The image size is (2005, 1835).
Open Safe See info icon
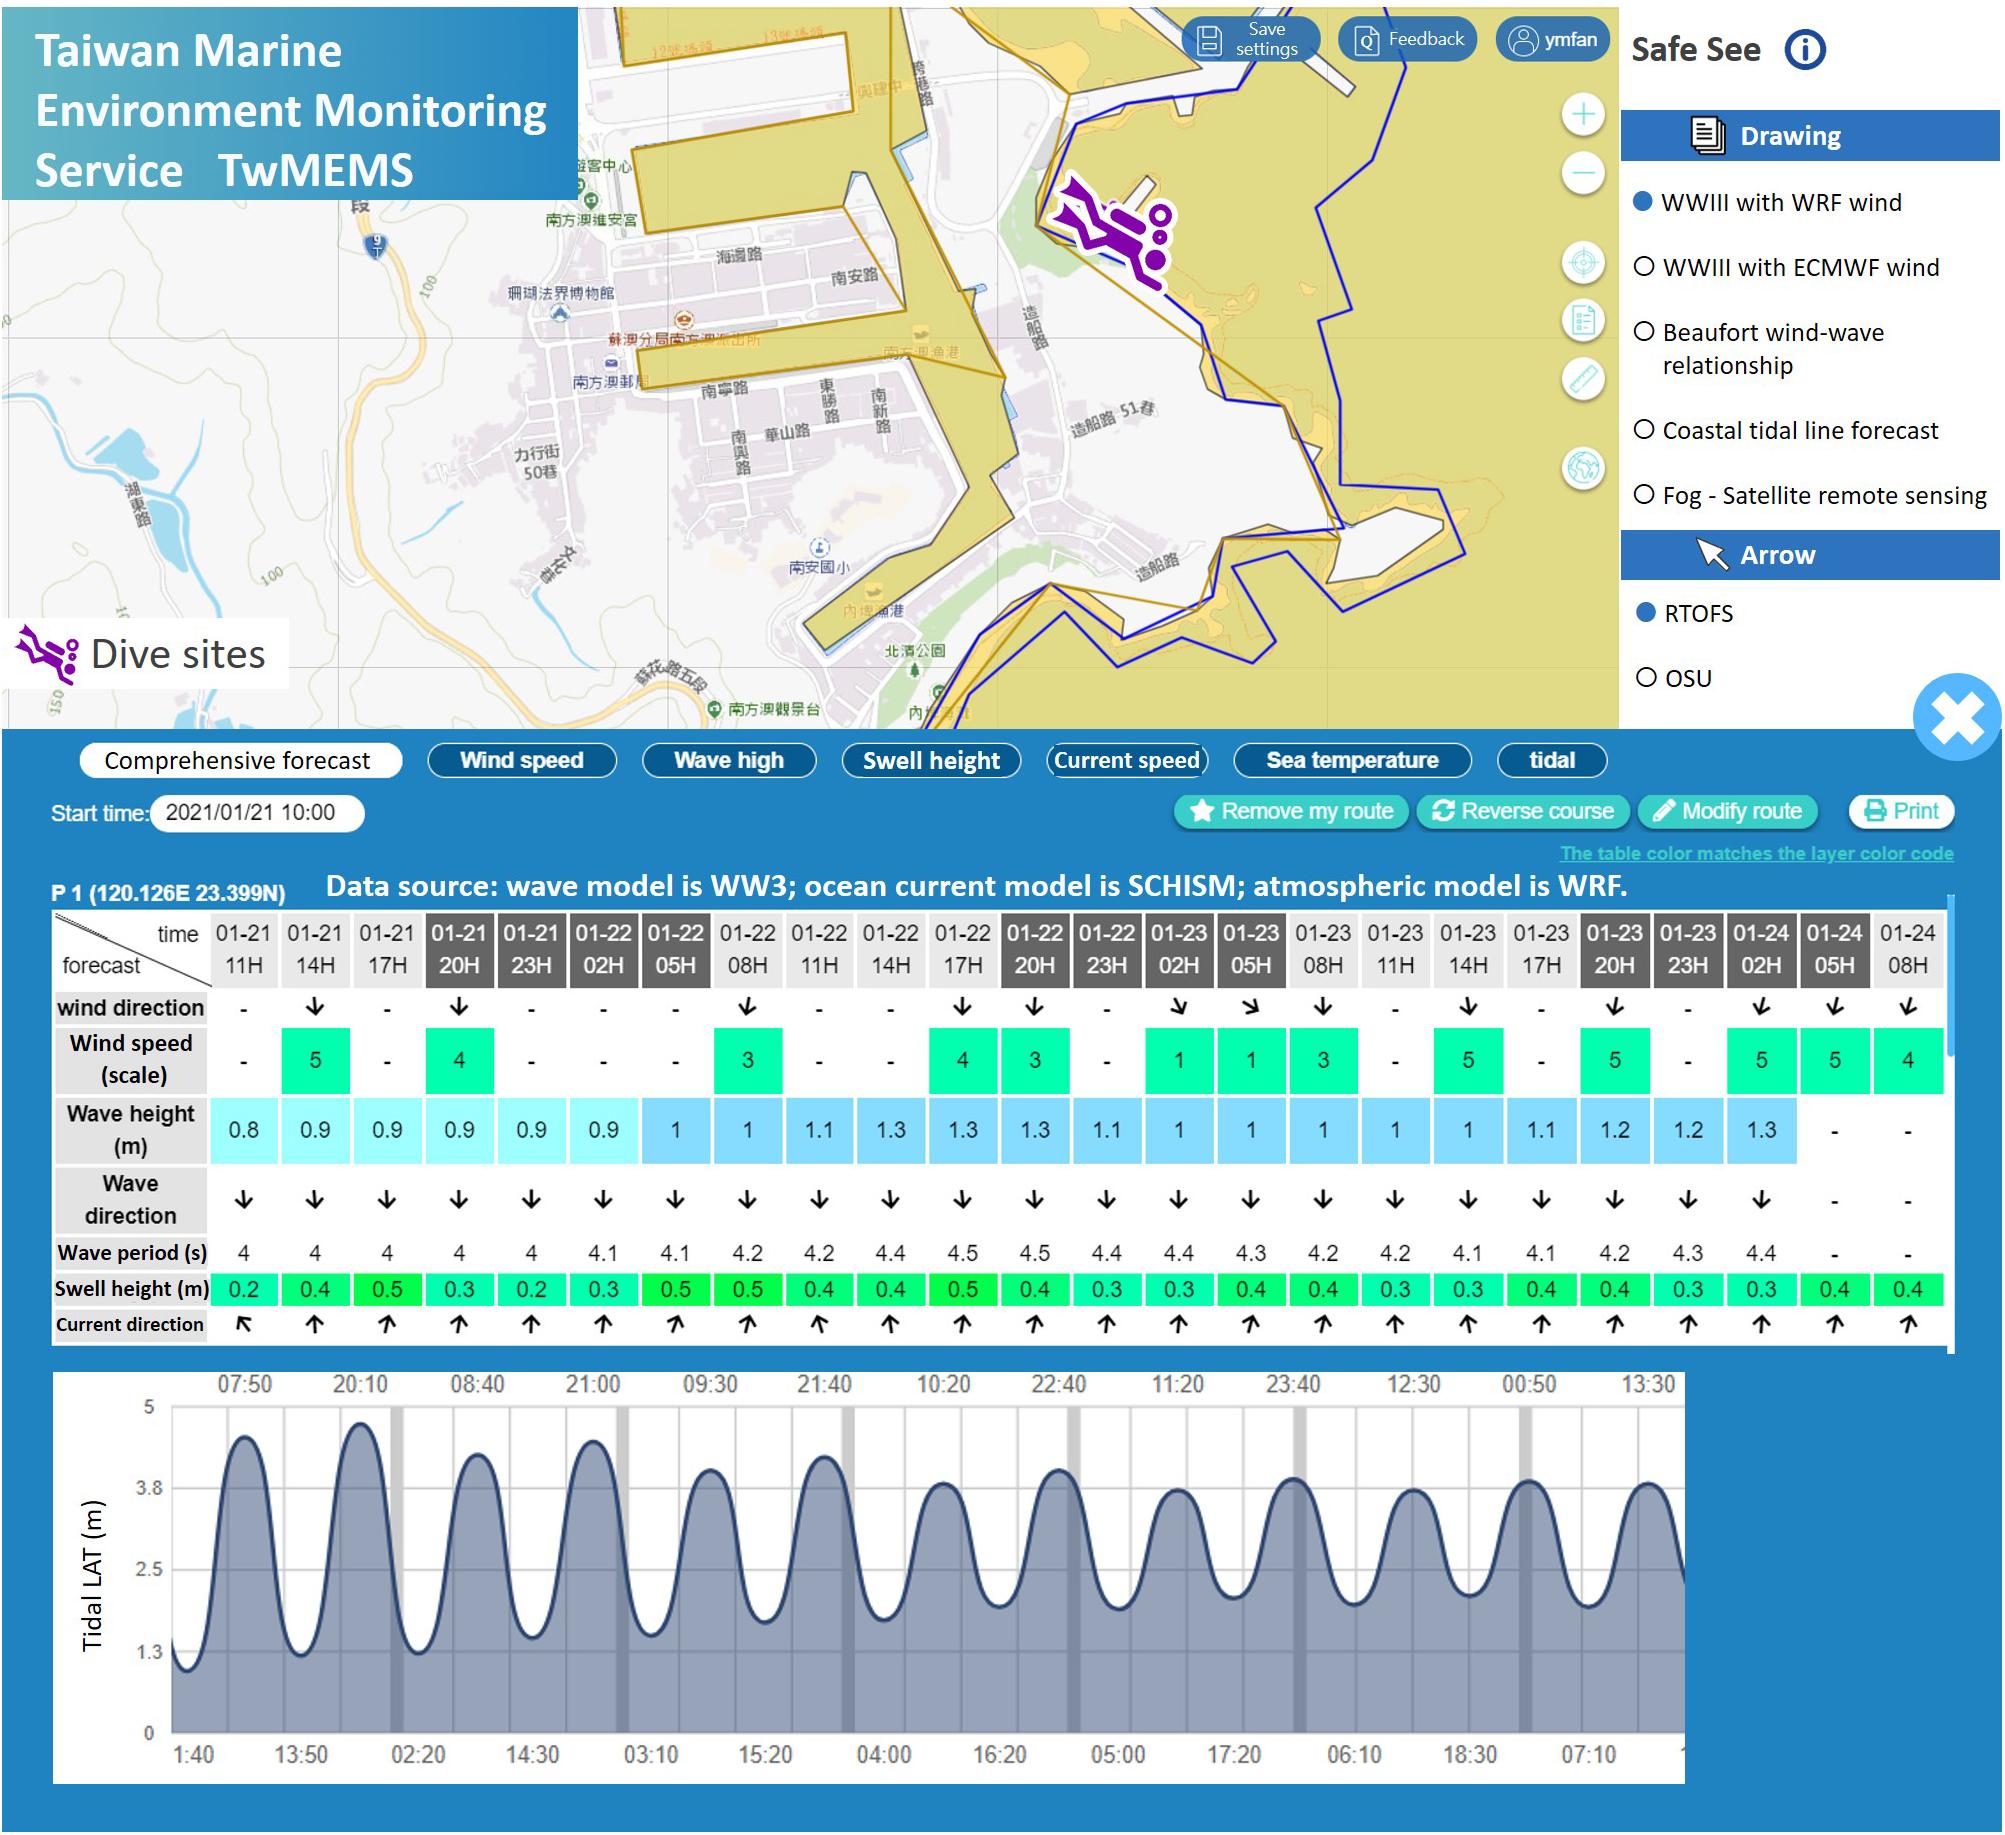pyautogui.click(x=1805, y=49)
